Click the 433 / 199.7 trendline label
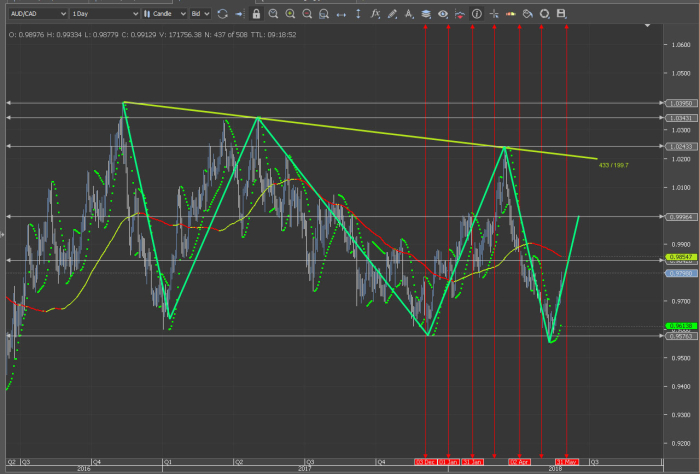 (x=613, y=166)
